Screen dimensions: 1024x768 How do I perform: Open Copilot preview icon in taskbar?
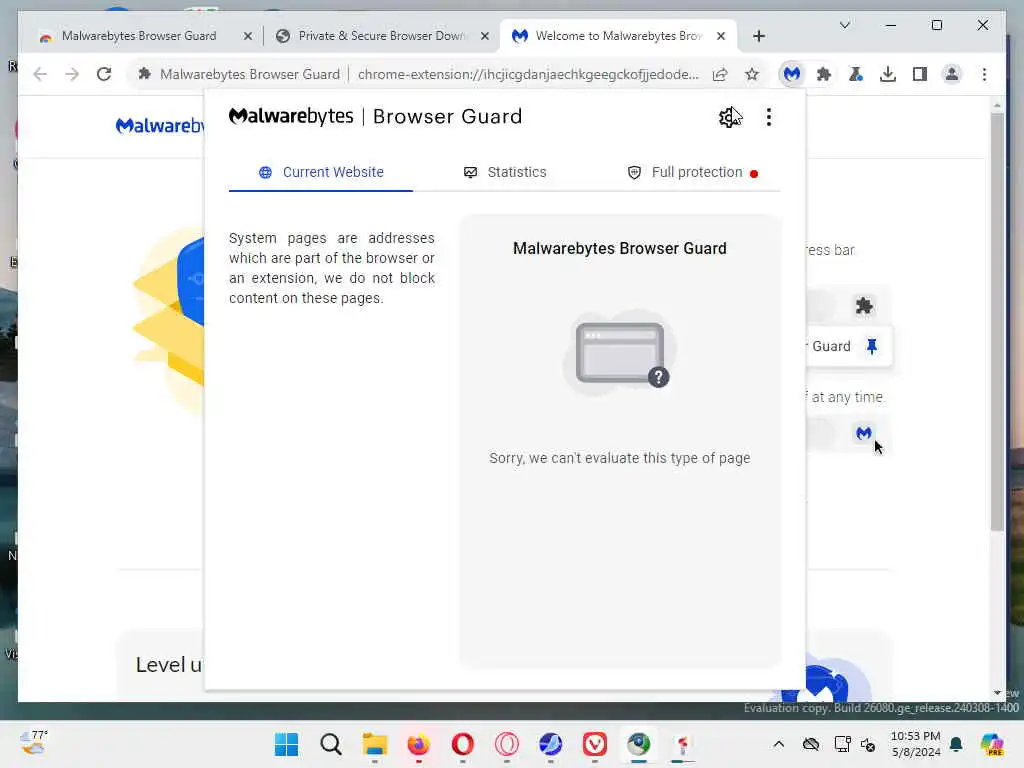[x=992, y=744]
